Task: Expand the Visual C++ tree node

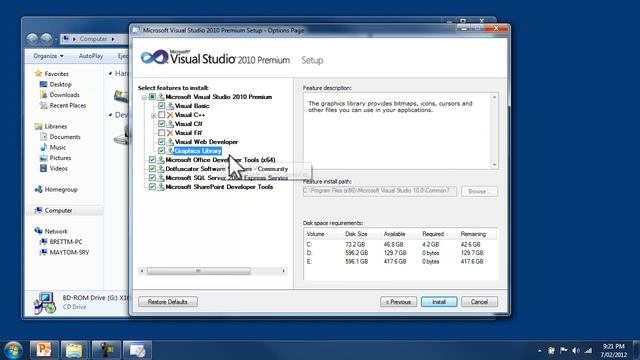Action: click(x=153, y=115)
